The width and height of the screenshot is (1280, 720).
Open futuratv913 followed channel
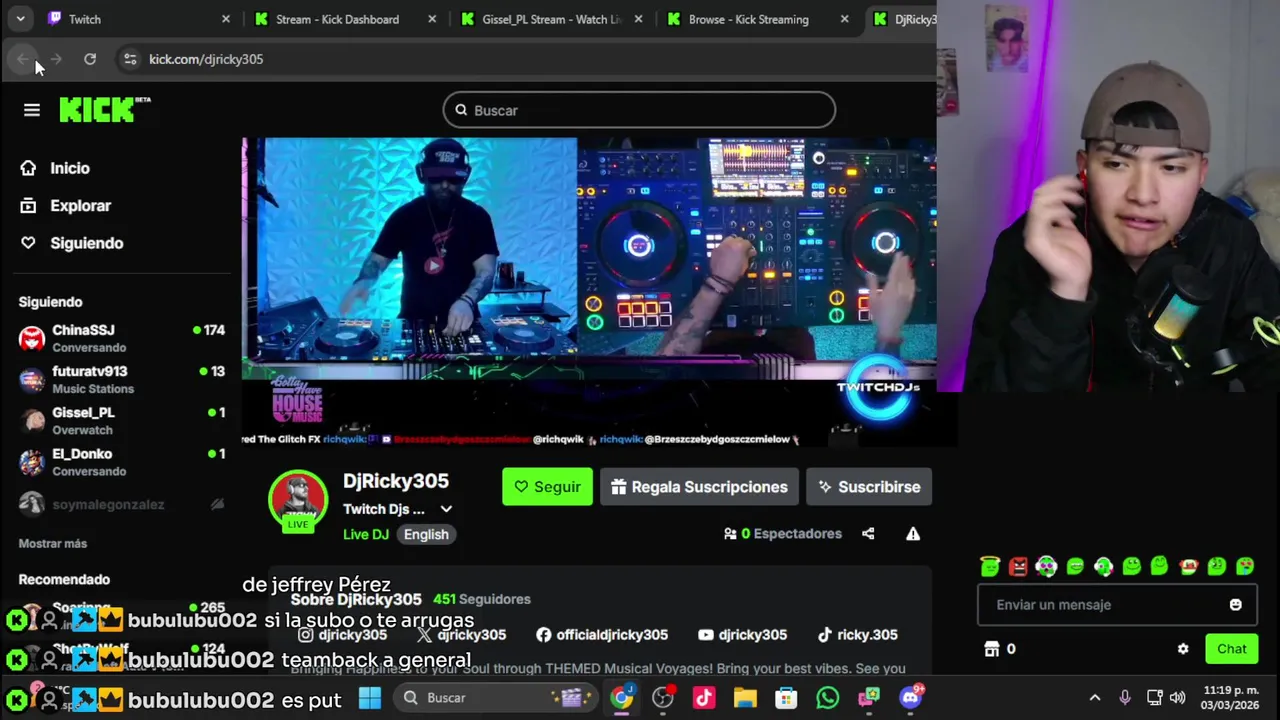point(121,379)
